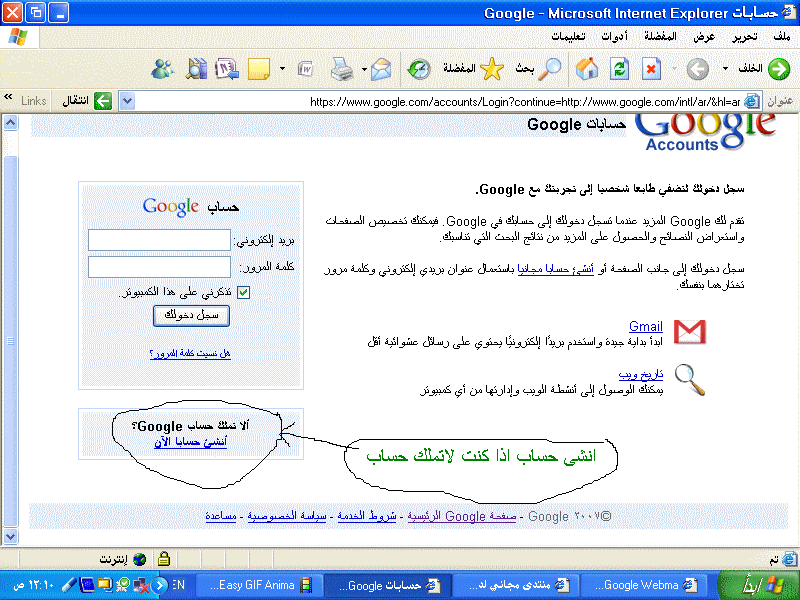Click the vertical scrollbar down arrow
This screenshot has width=800, height=600.
pos(10,536)
